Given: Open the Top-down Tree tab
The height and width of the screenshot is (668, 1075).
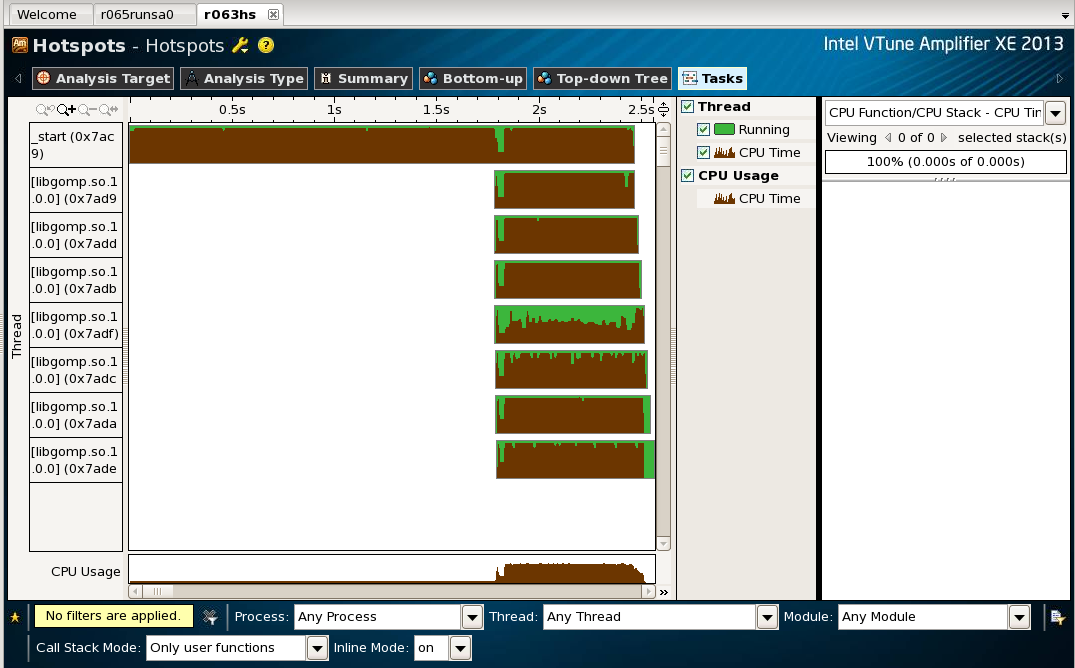Looking at the screenshot, I should 602,78.
